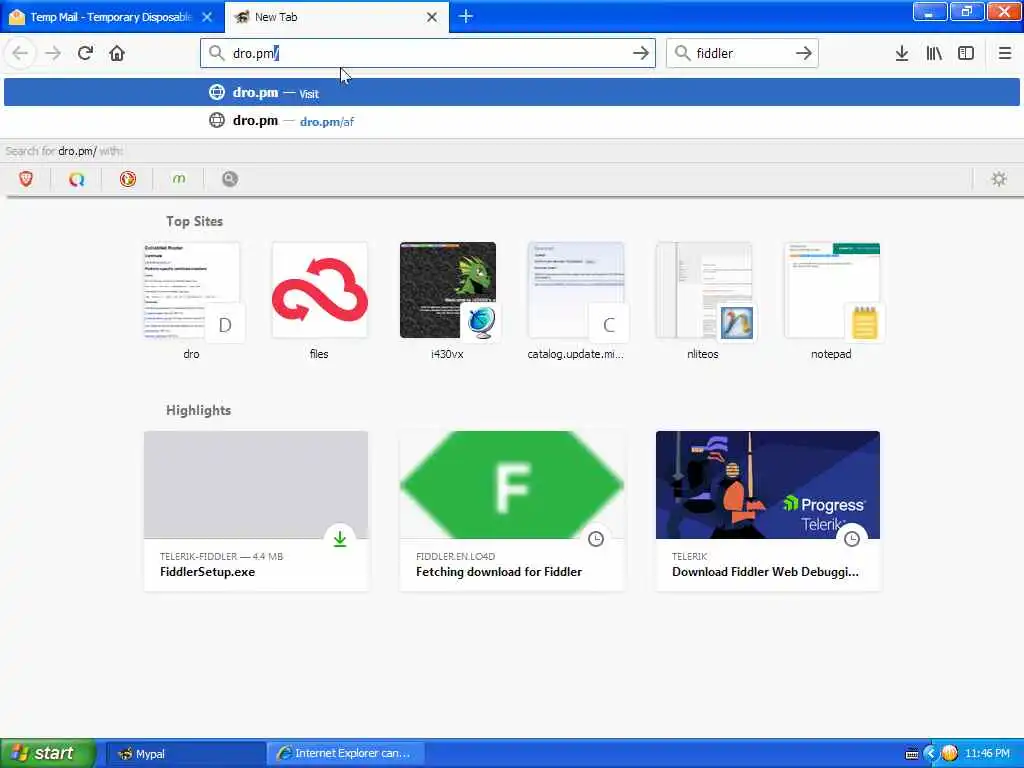Open Download Fiddler Web Debuggi... highlight
1024x768 pixels.
coord(768,511)
